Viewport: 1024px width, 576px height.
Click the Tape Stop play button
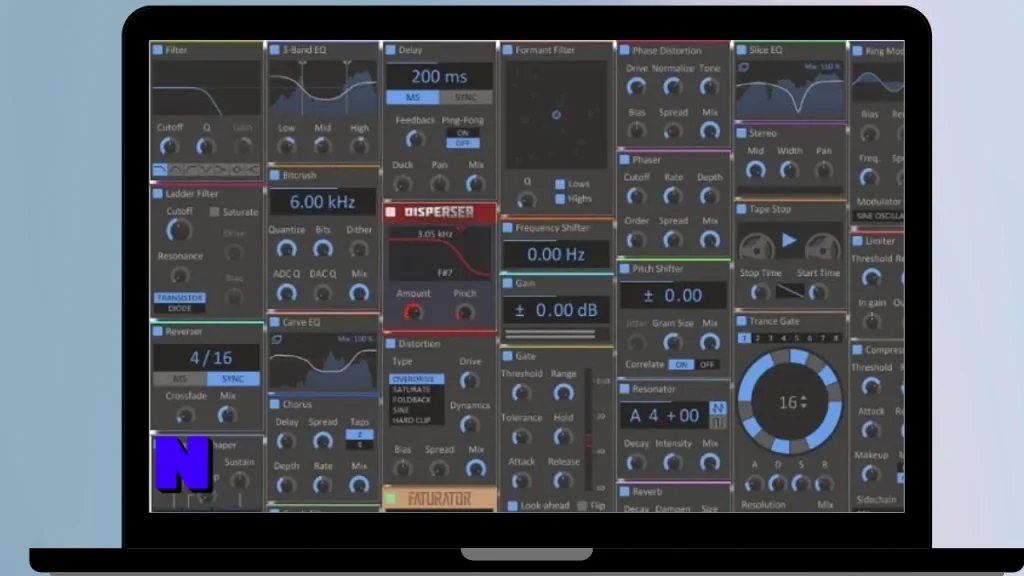789,240
